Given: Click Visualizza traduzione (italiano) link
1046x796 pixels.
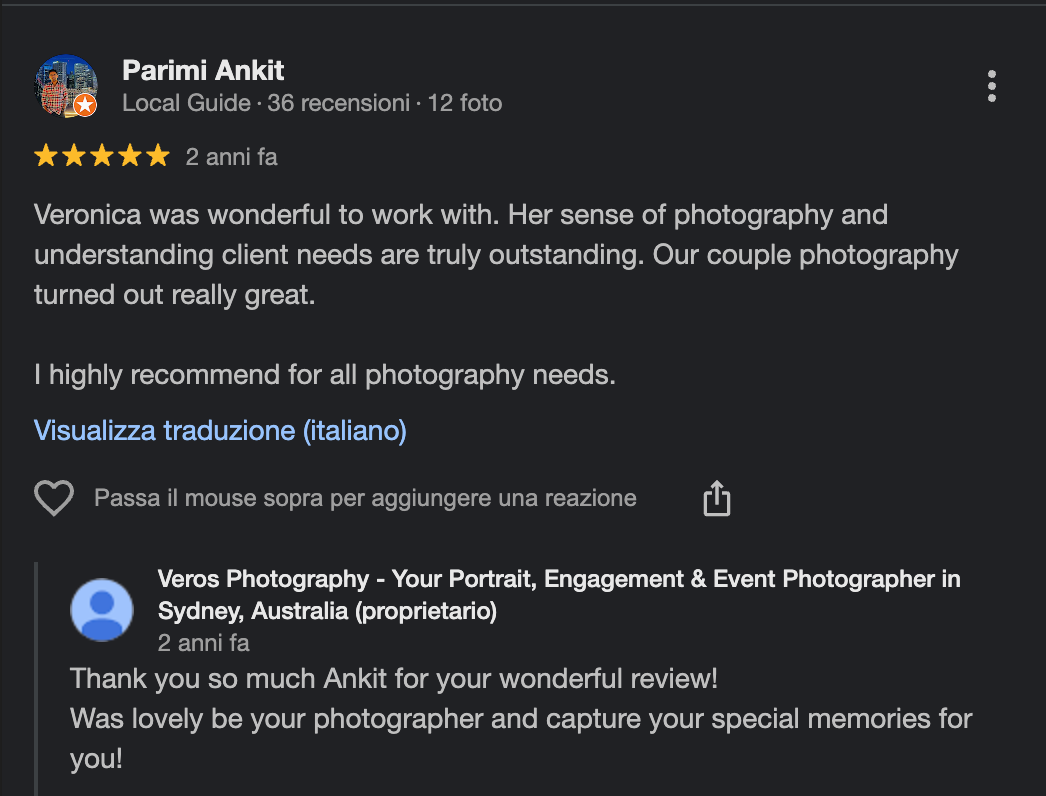Looking at the screenshot, I should (x=220, y=431).
